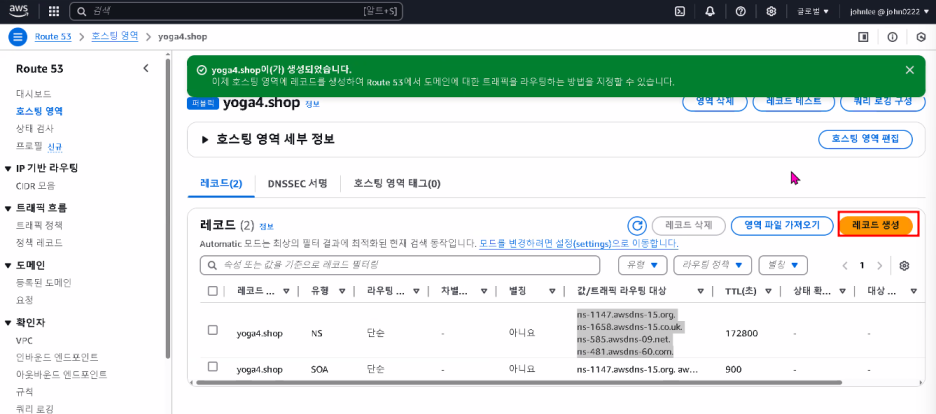936x414 pixels.
Task: Collapse the Route 53 sidebar chevron
Action: (146, 69)
